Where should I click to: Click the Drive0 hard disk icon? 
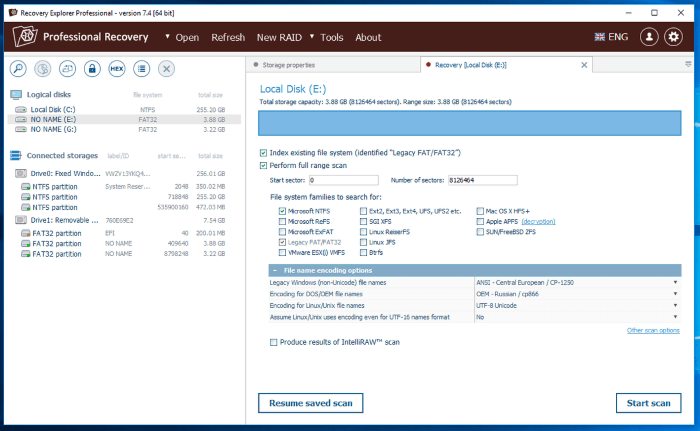coord(21,173)
